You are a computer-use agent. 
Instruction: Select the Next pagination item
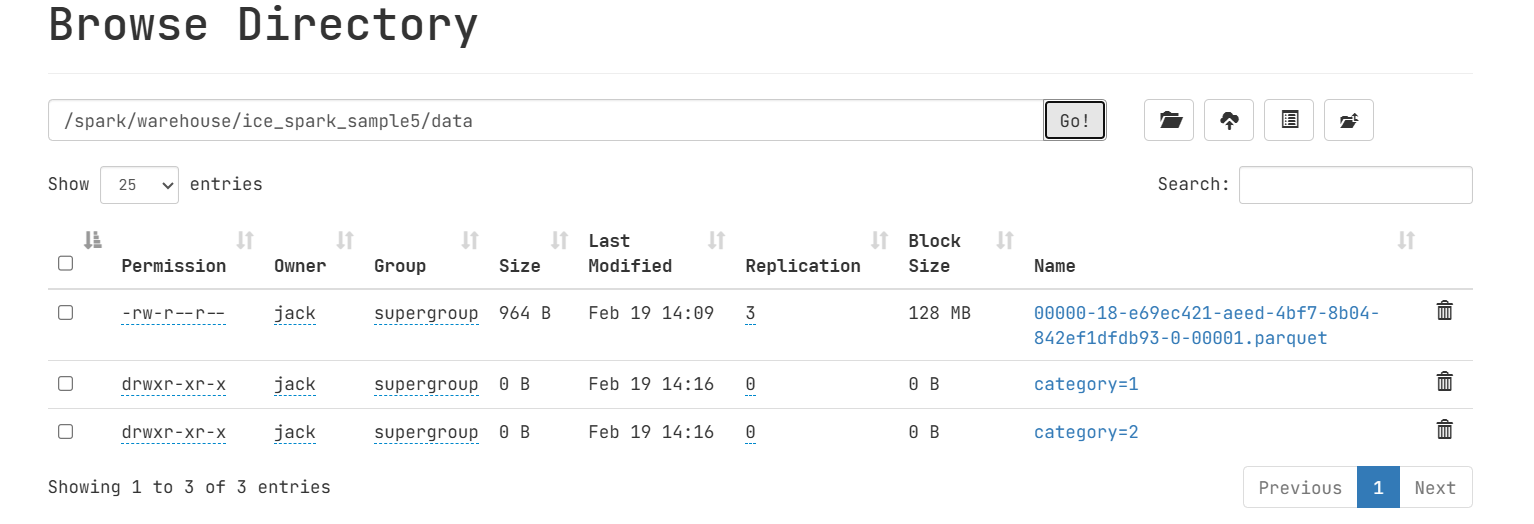point(1435,487)
